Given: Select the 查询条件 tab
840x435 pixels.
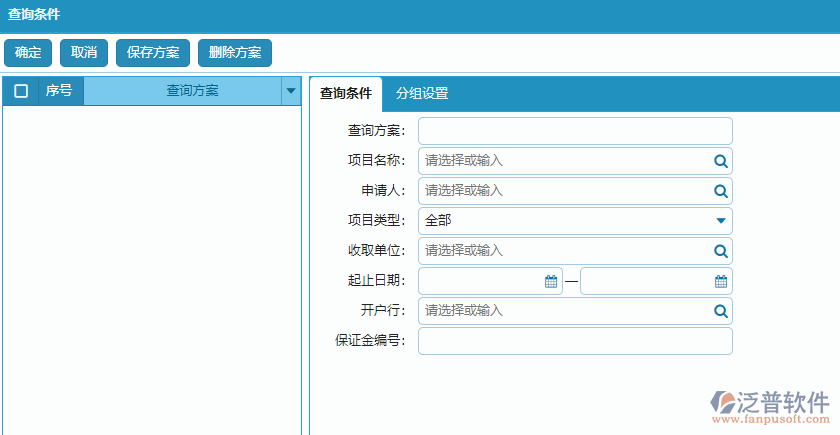Looking at the screenshot, I should [346, 94].
